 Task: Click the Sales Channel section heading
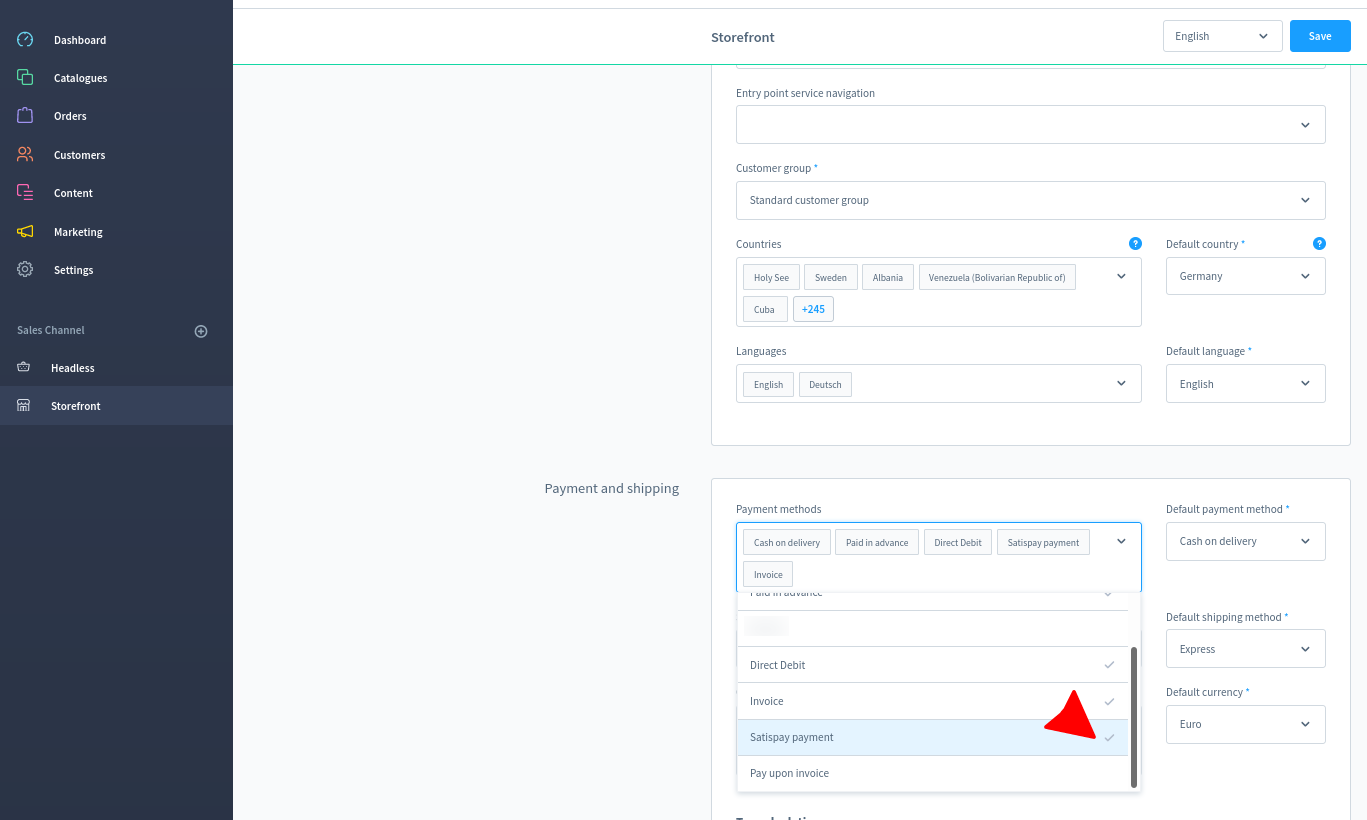coord(51,330)
